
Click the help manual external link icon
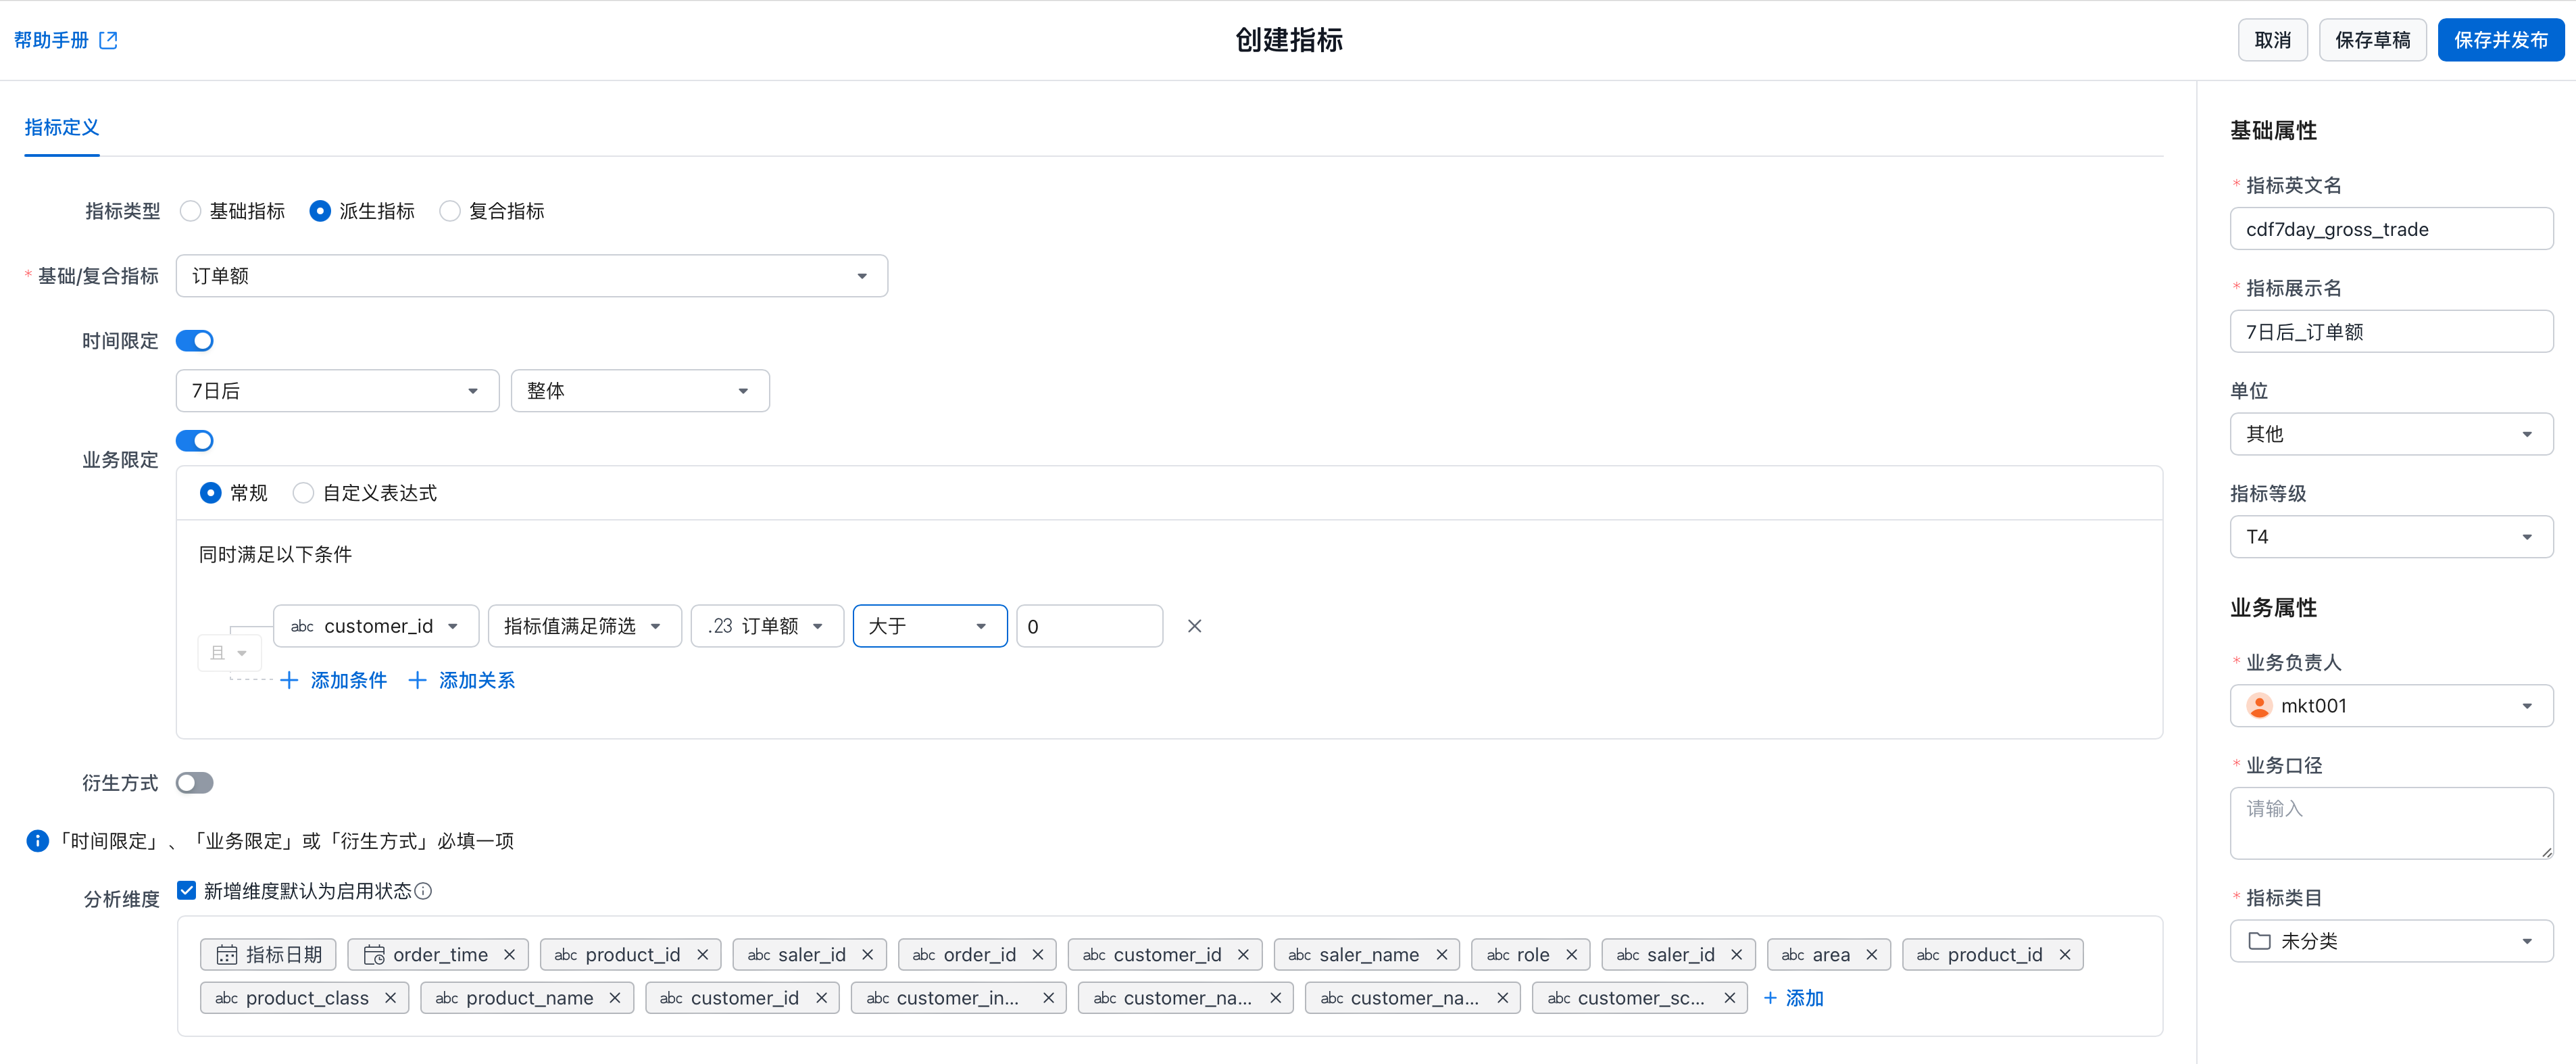click(109, 40)
